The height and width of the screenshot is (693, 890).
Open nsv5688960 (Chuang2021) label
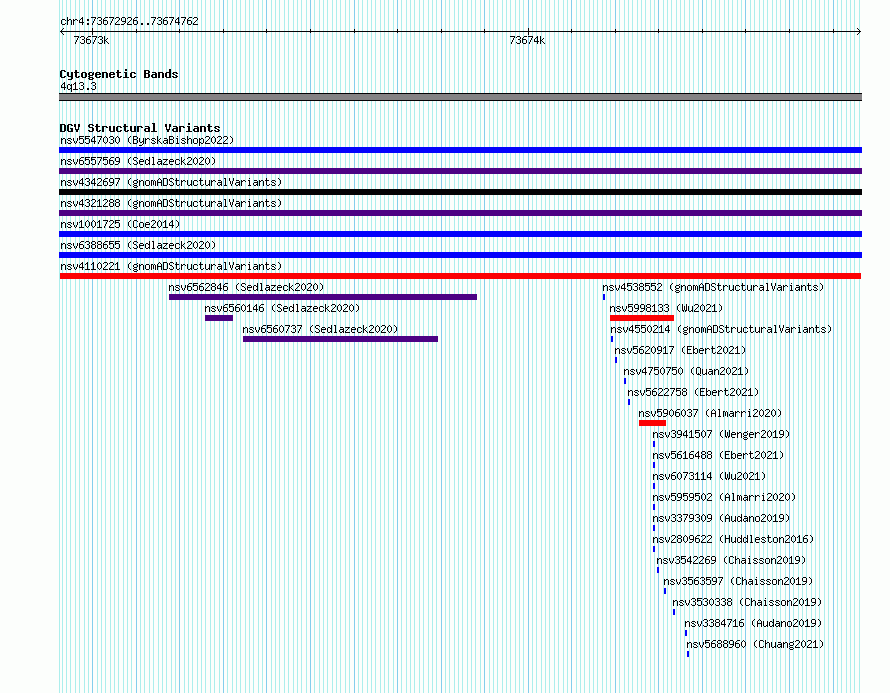point(755,644)
